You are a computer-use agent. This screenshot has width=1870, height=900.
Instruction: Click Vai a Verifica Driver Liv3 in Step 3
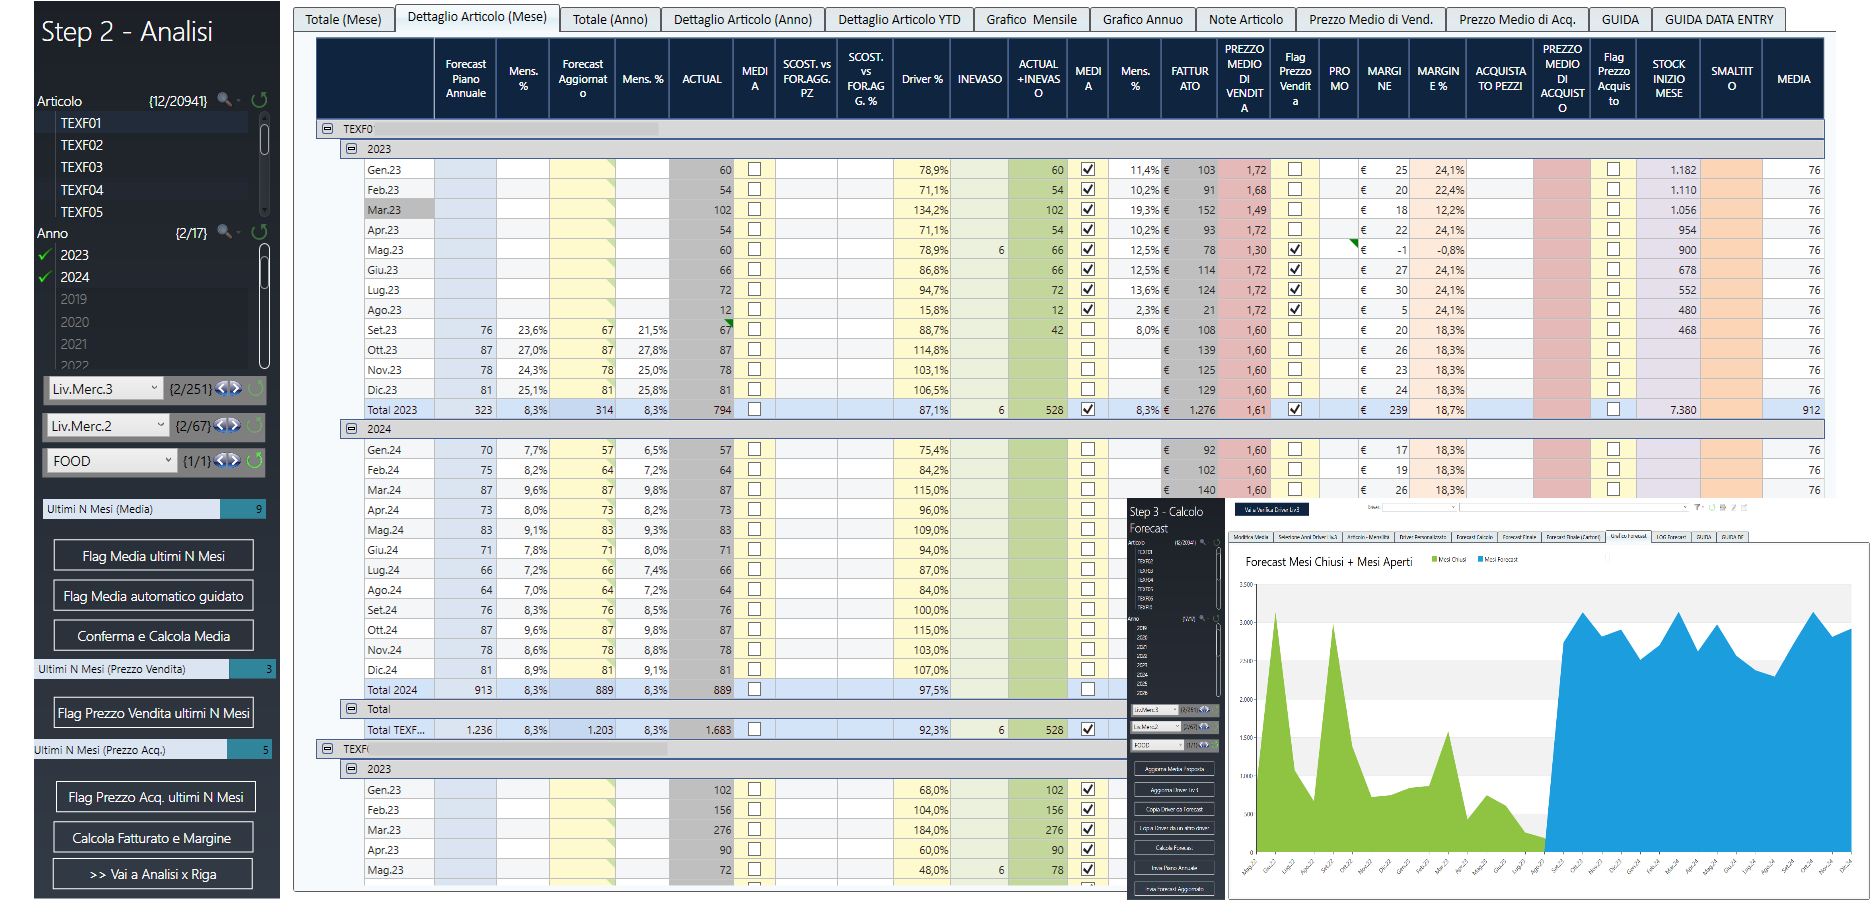1272,510
